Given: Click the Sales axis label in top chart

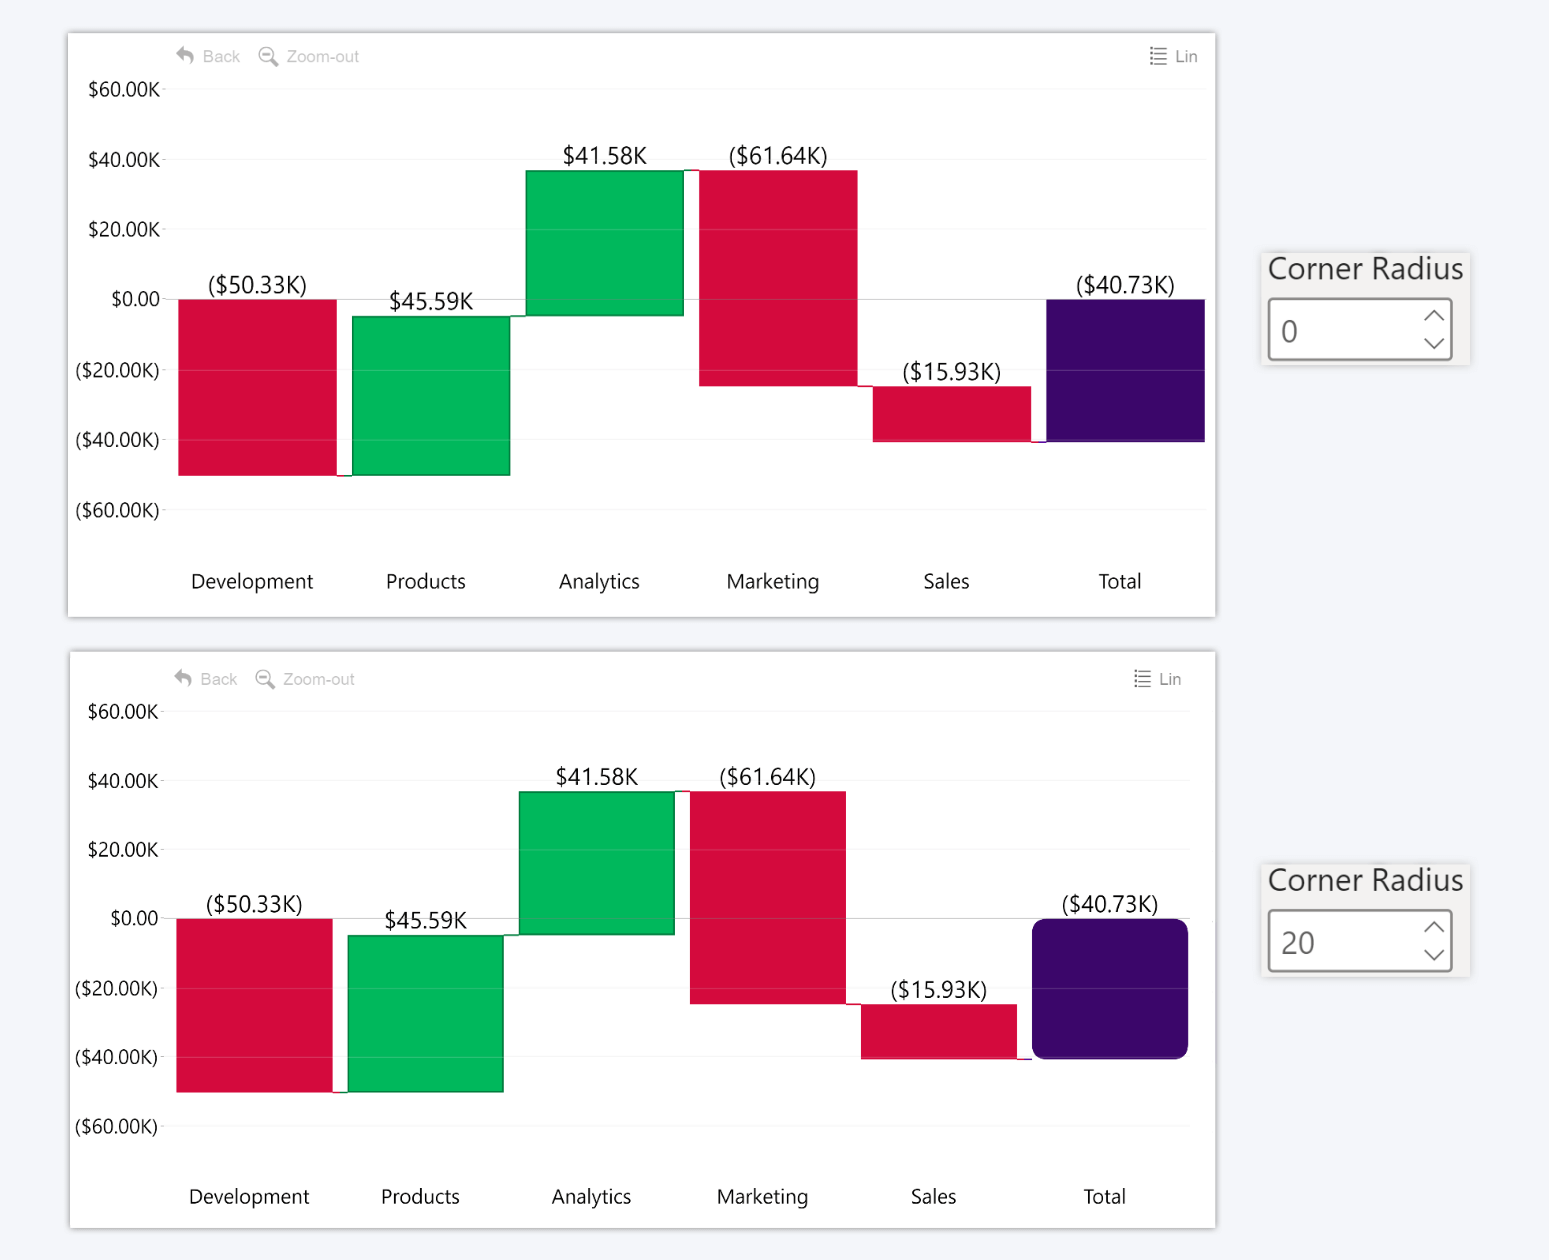Looking at the screenshot, I should click(946, 582).
